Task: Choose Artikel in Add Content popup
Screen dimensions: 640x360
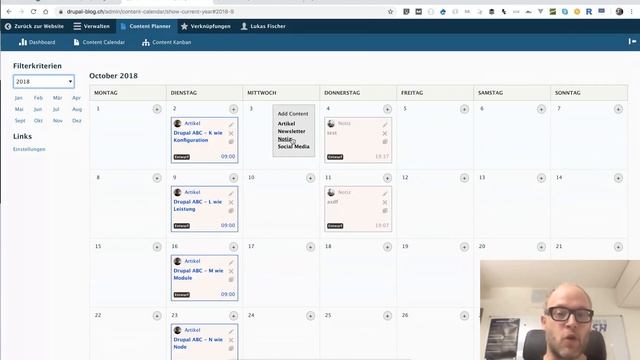Action: click(286, 124)
